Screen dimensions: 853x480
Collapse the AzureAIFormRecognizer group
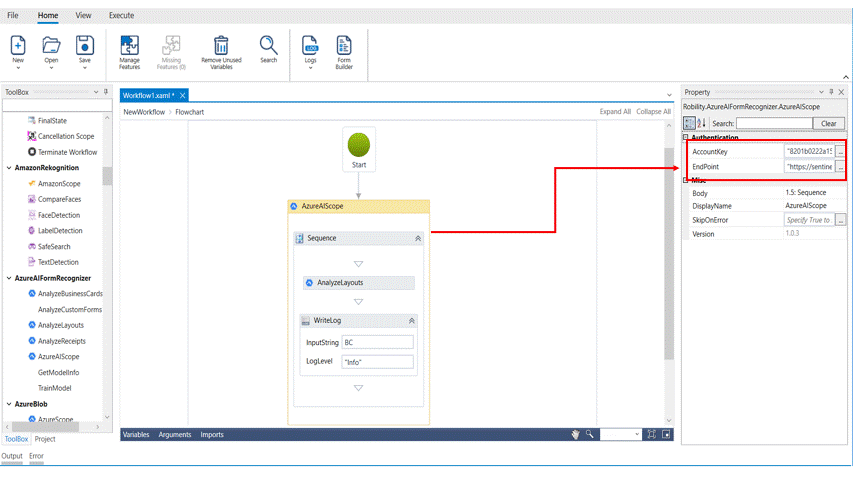tap(8, 278)
